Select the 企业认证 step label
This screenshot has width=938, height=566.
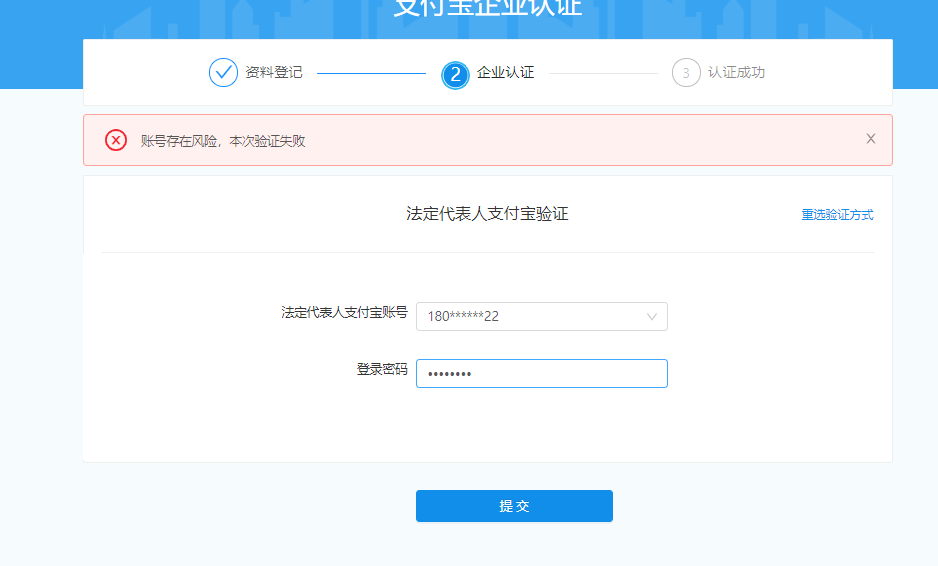pos(505,72)
